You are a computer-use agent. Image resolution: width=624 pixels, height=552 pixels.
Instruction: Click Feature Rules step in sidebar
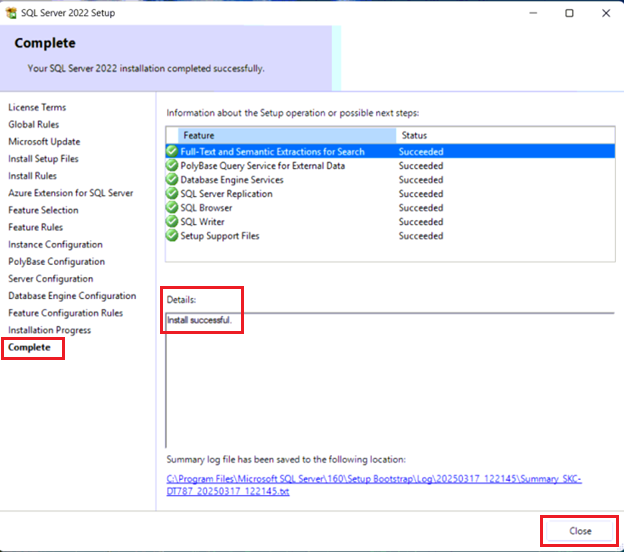[35, 227]
